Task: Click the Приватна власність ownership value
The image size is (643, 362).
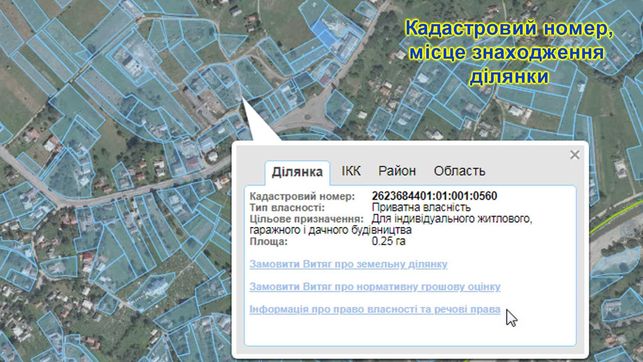Action: 421,207
